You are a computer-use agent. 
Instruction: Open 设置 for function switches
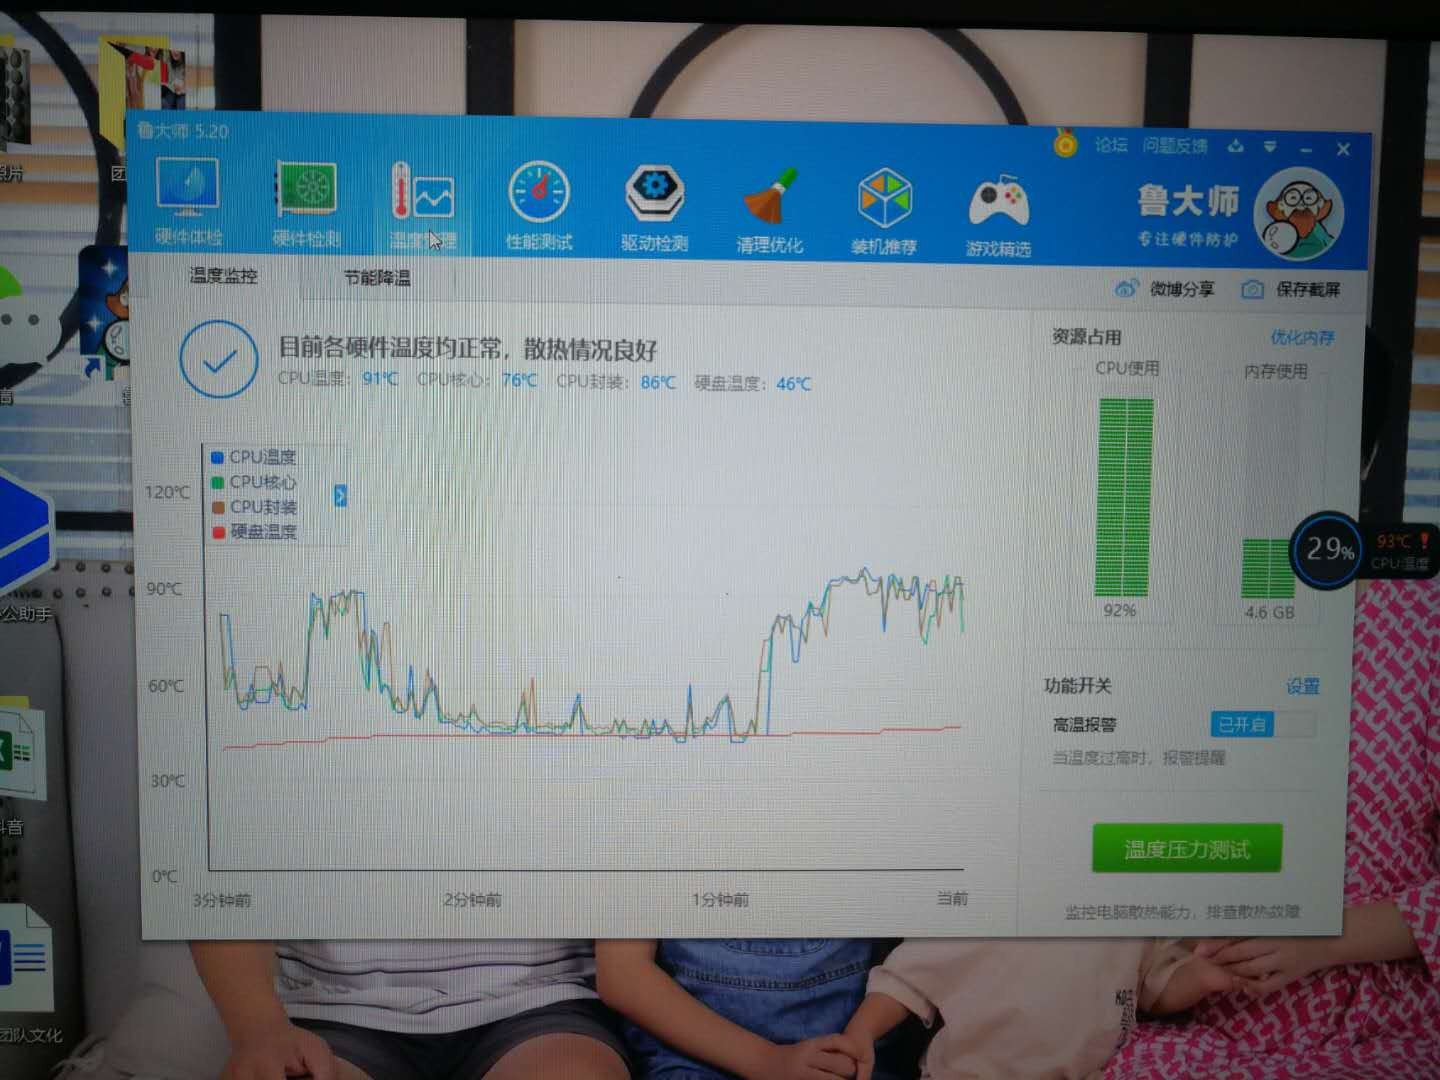click(1303, 686)
